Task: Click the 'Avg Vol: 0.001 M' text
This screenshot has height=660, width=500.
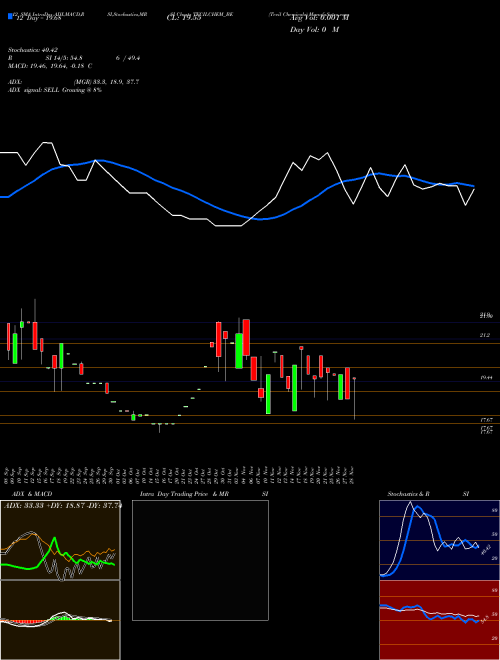Action: (x=319, y=18)
